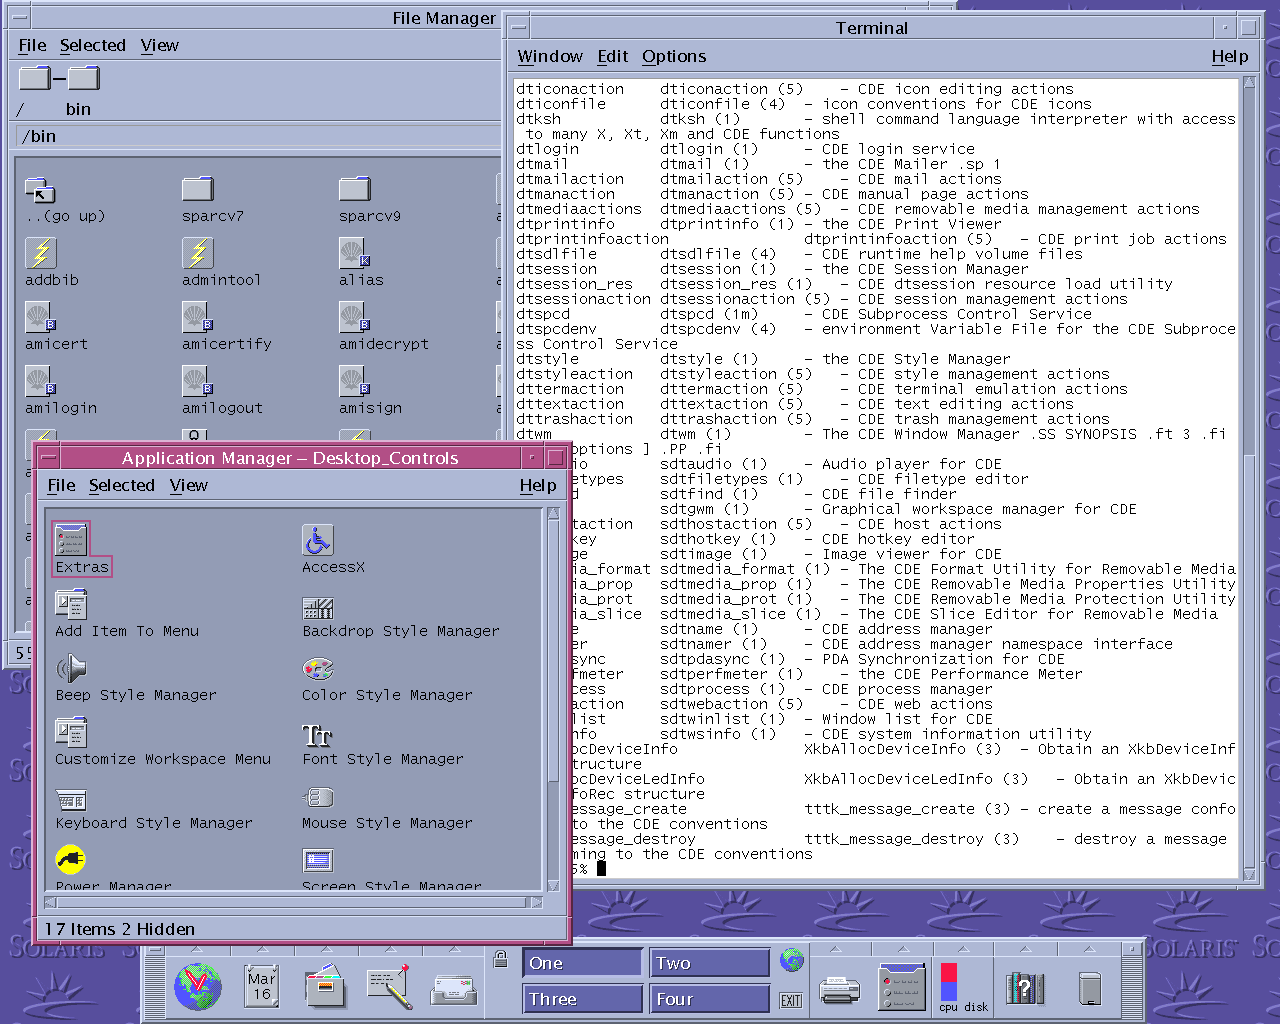Open the Font Style Manager icon

click(x=318, y=735)
